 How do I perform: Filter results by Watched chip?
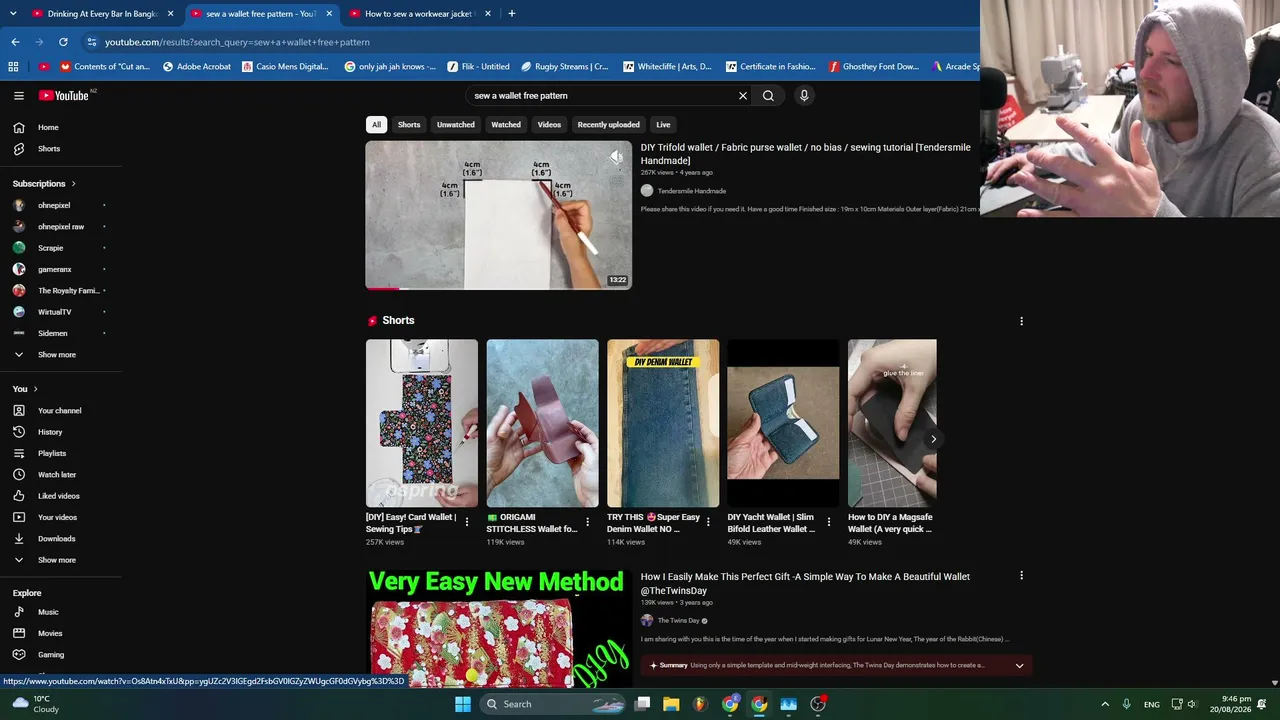[x=506, y=125]
